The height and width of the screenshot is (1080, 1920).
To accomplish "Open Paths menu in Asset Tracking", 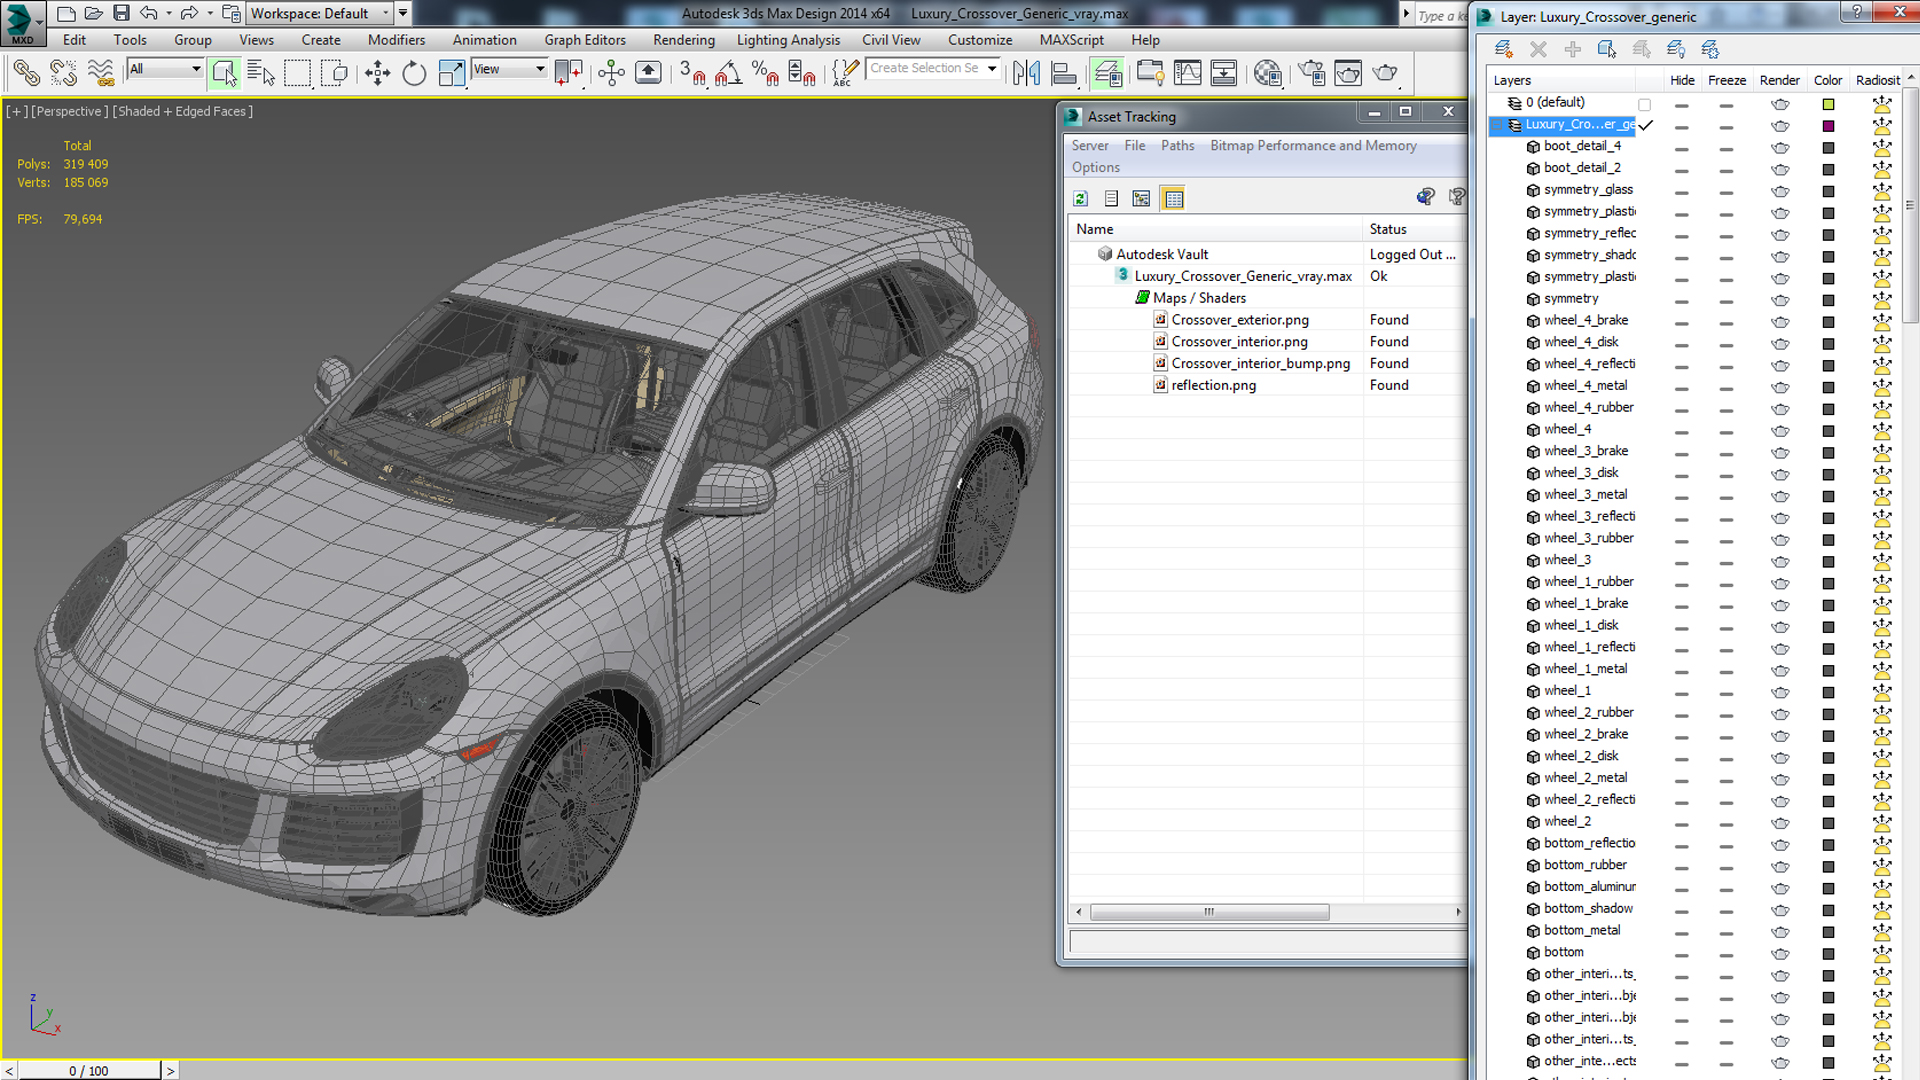I will pyautogui.click(x=1177, y=145).
